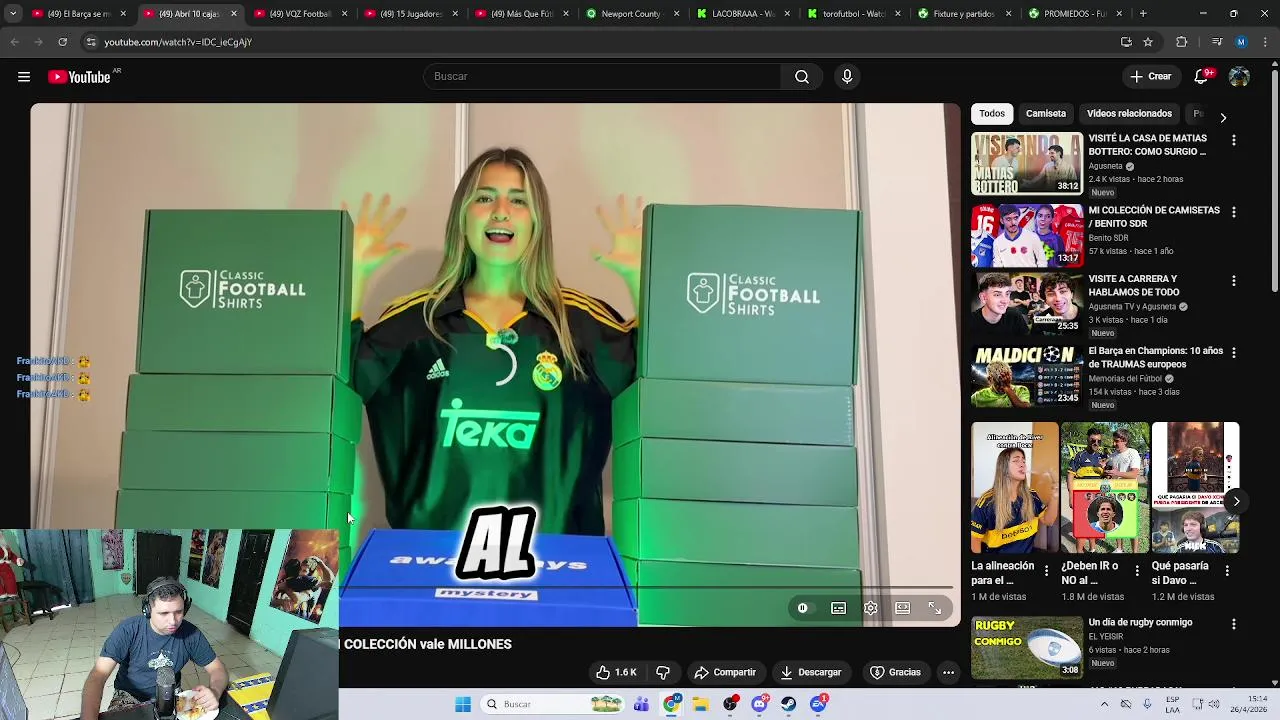Screen dimensions: 1280x720
Task: Bookmark this page with the star
Action: coord(1148,42)
